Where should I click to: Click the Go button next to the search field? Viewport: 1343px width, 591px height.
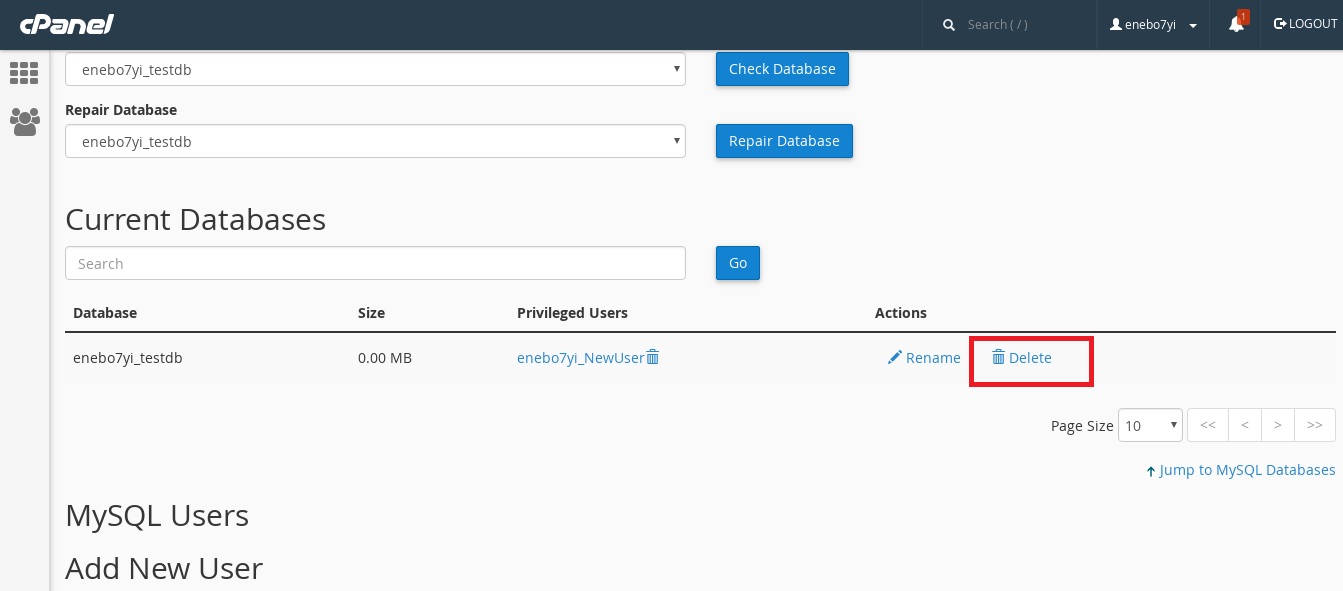(x=738, y=263)
